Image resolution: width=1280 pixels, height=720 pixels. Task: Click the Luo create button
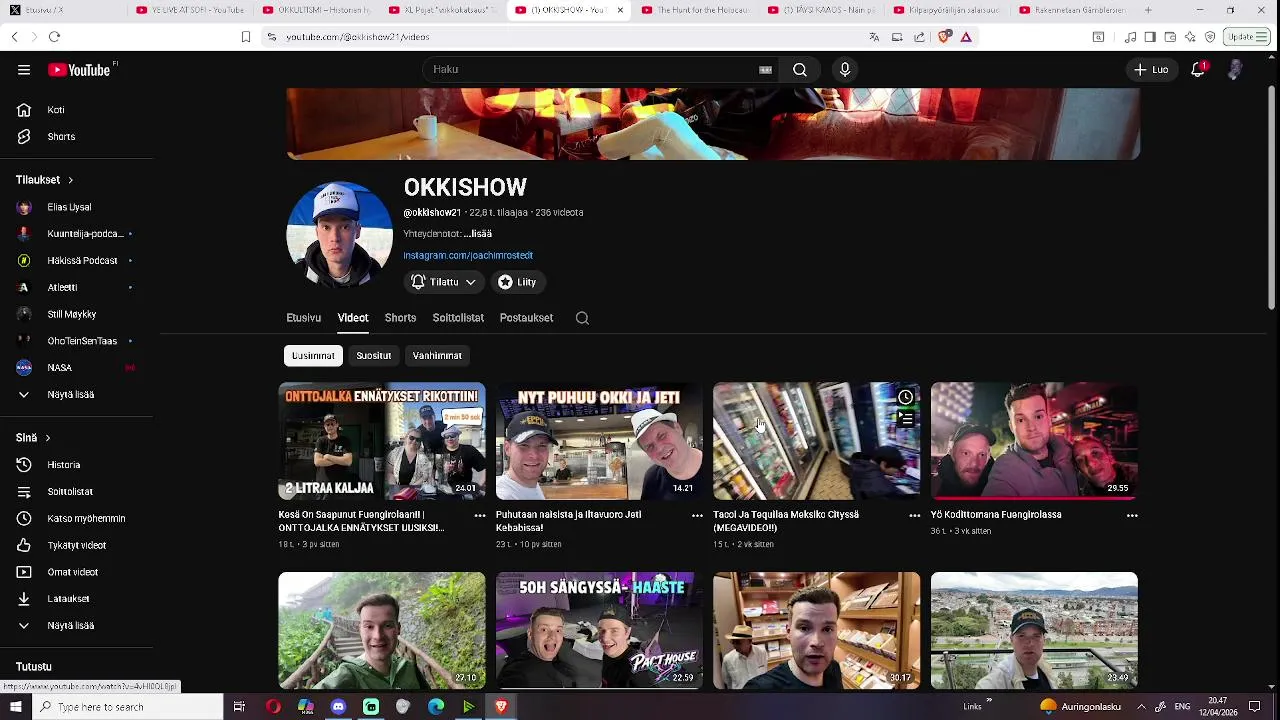1151,70
